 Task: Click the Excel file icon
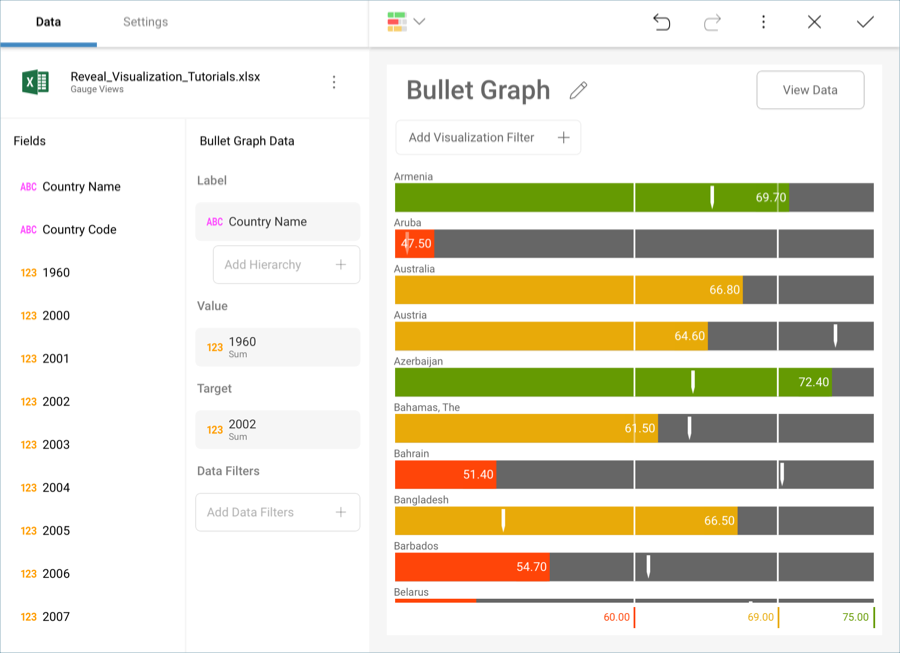36,82
